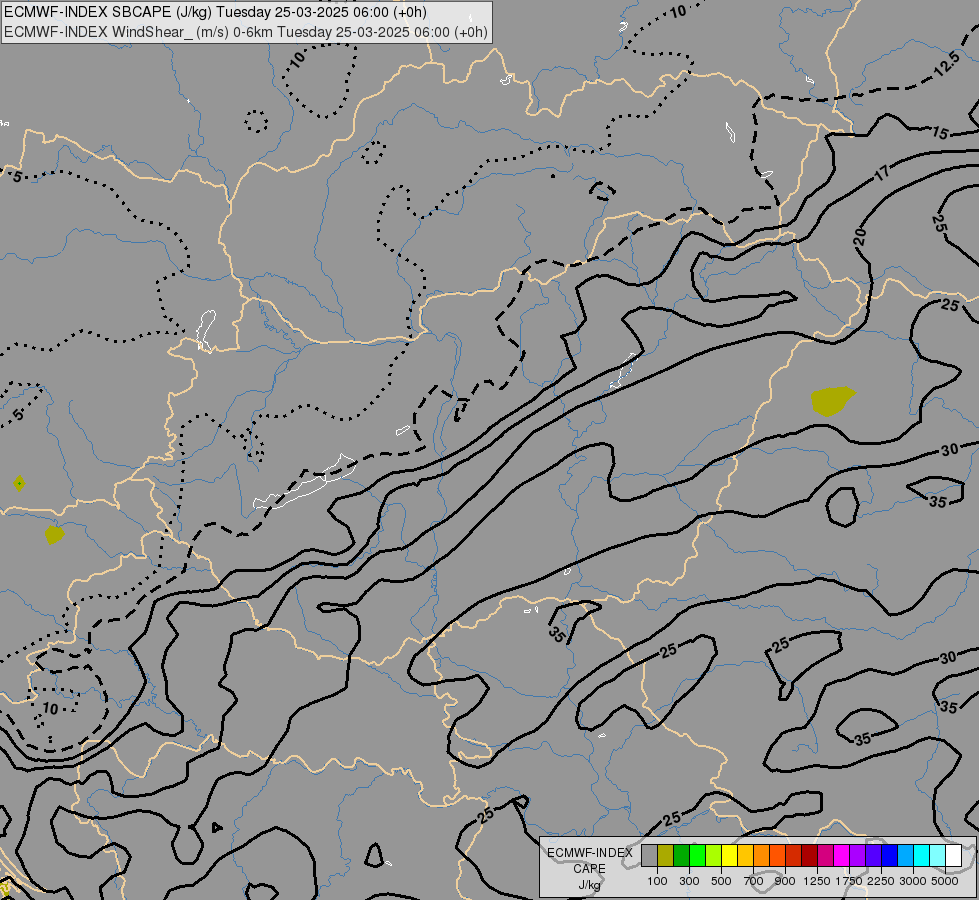The width and height of the screenshot is (979, 900).
Task: Click the indigo violet legend swatch
Action: pyautogui.click(x=873, y=856)
